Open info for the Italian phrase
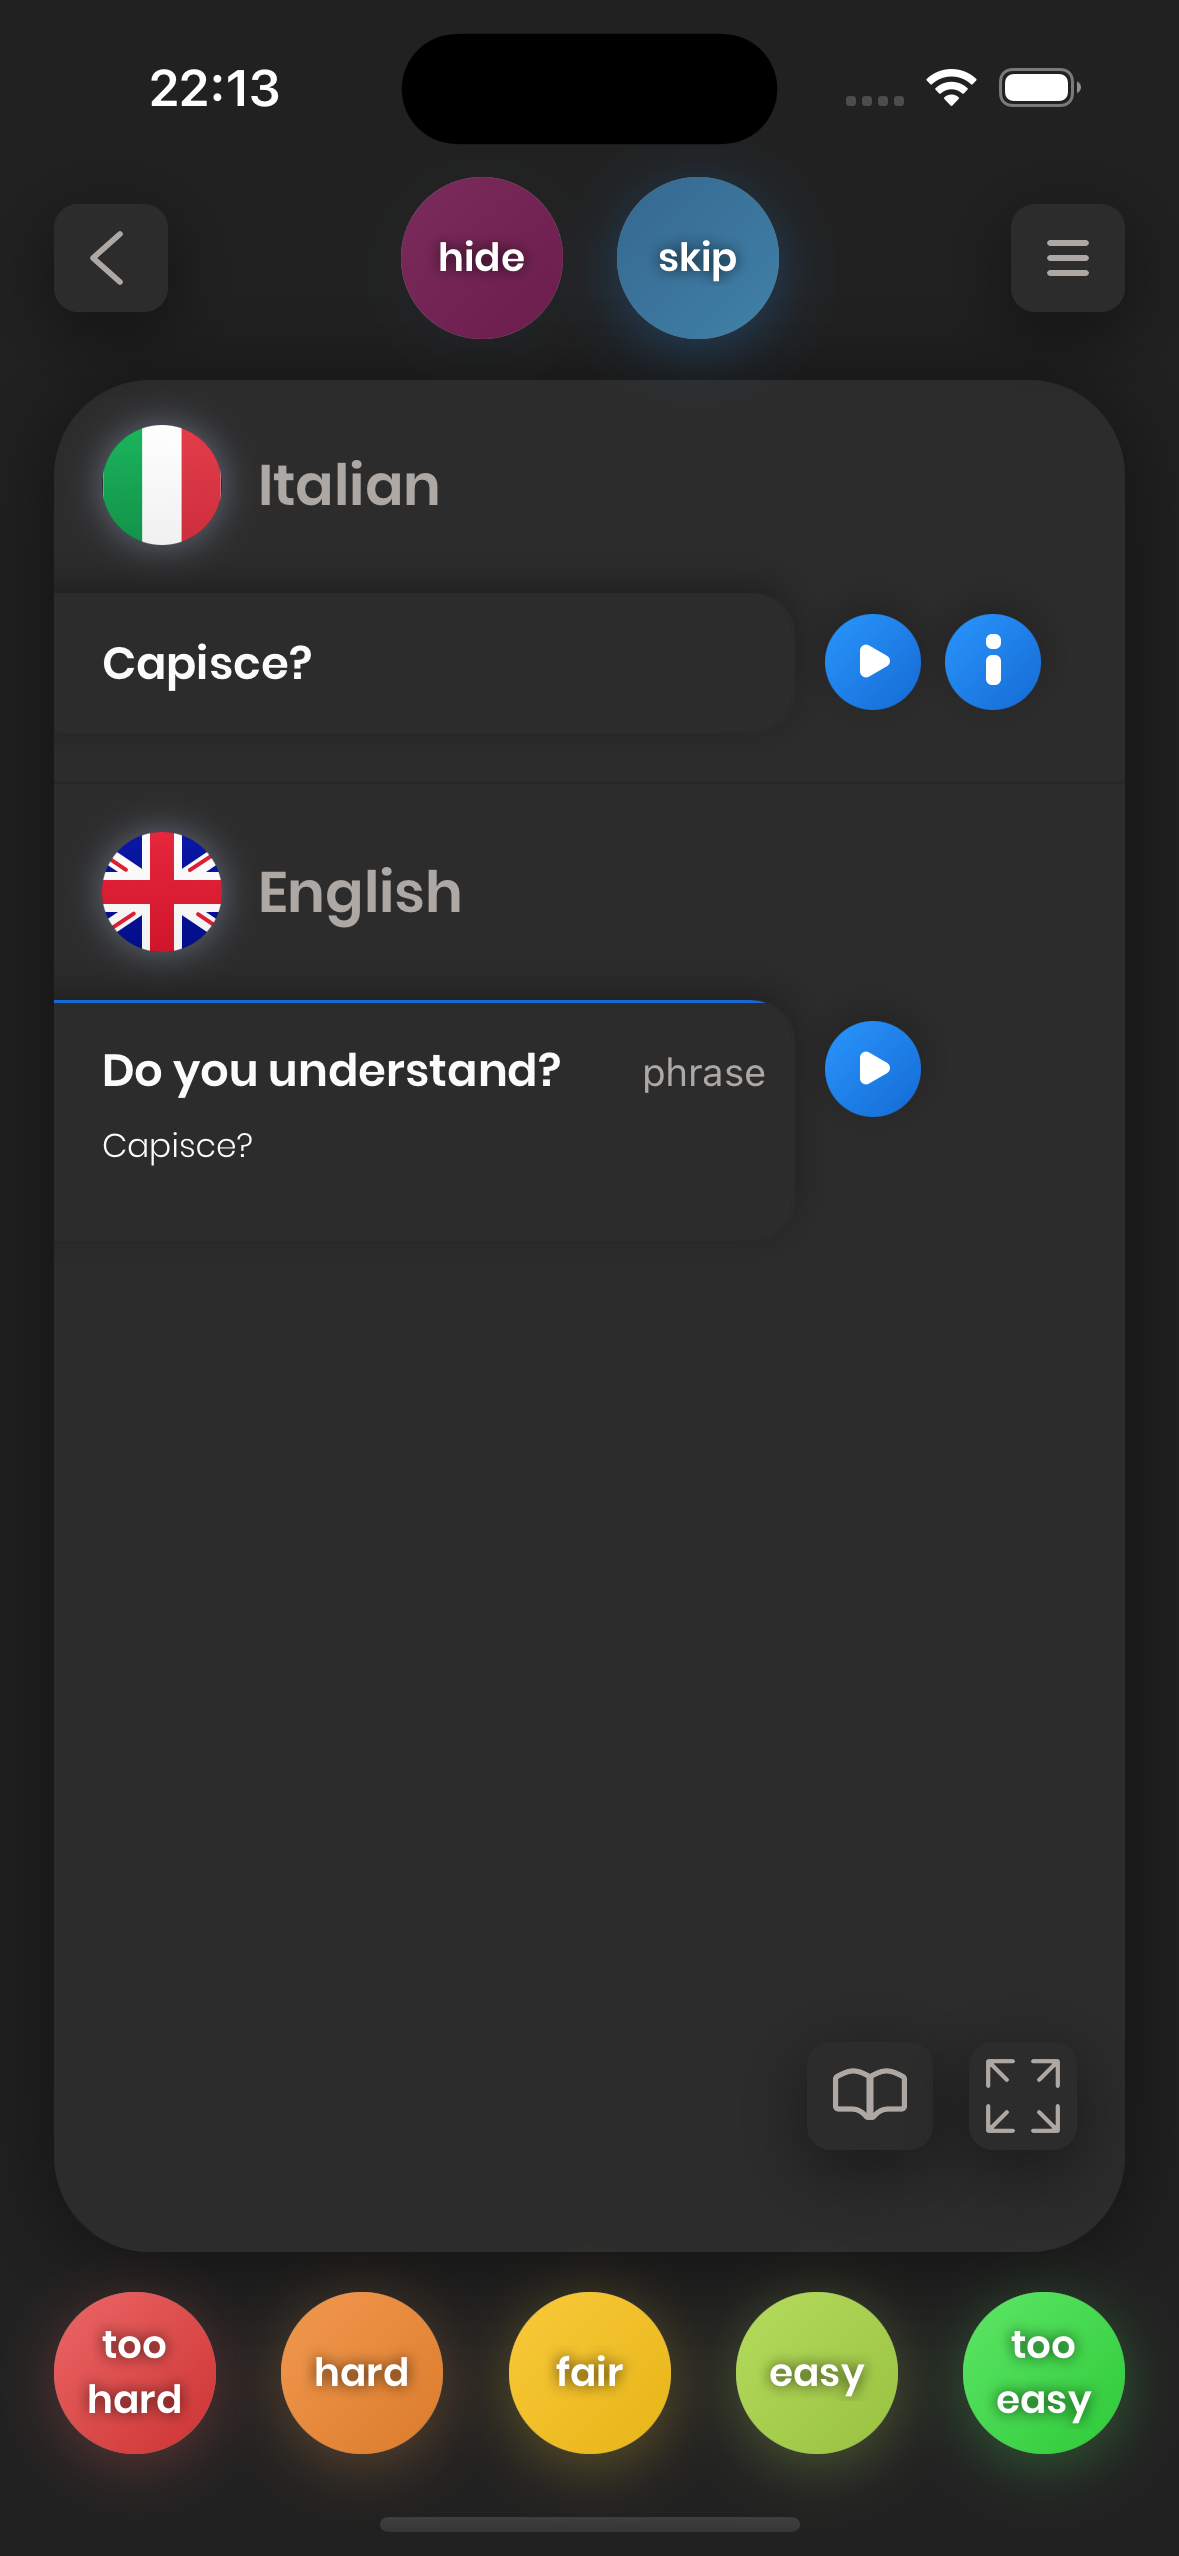The height and width of the screenshot is (2556, 1179). tap(992, 662)
